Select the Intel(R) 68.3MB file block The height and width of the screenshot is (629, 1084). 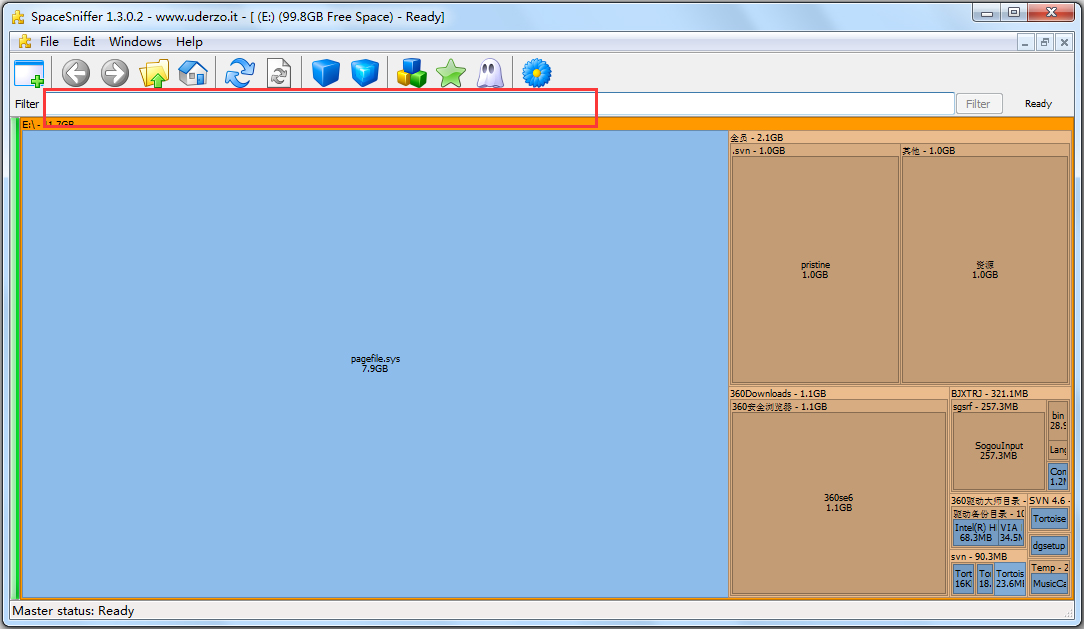[975, 532]
